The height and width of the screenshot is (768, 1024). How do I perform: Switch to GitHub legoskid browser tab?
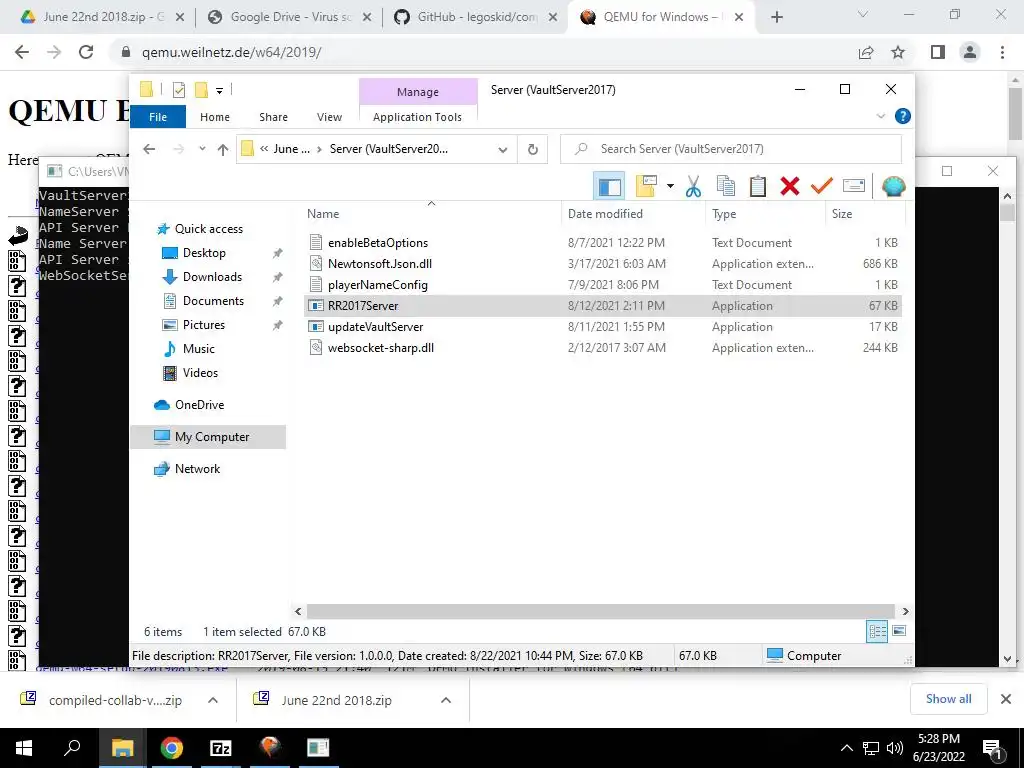tap(477, 17)
